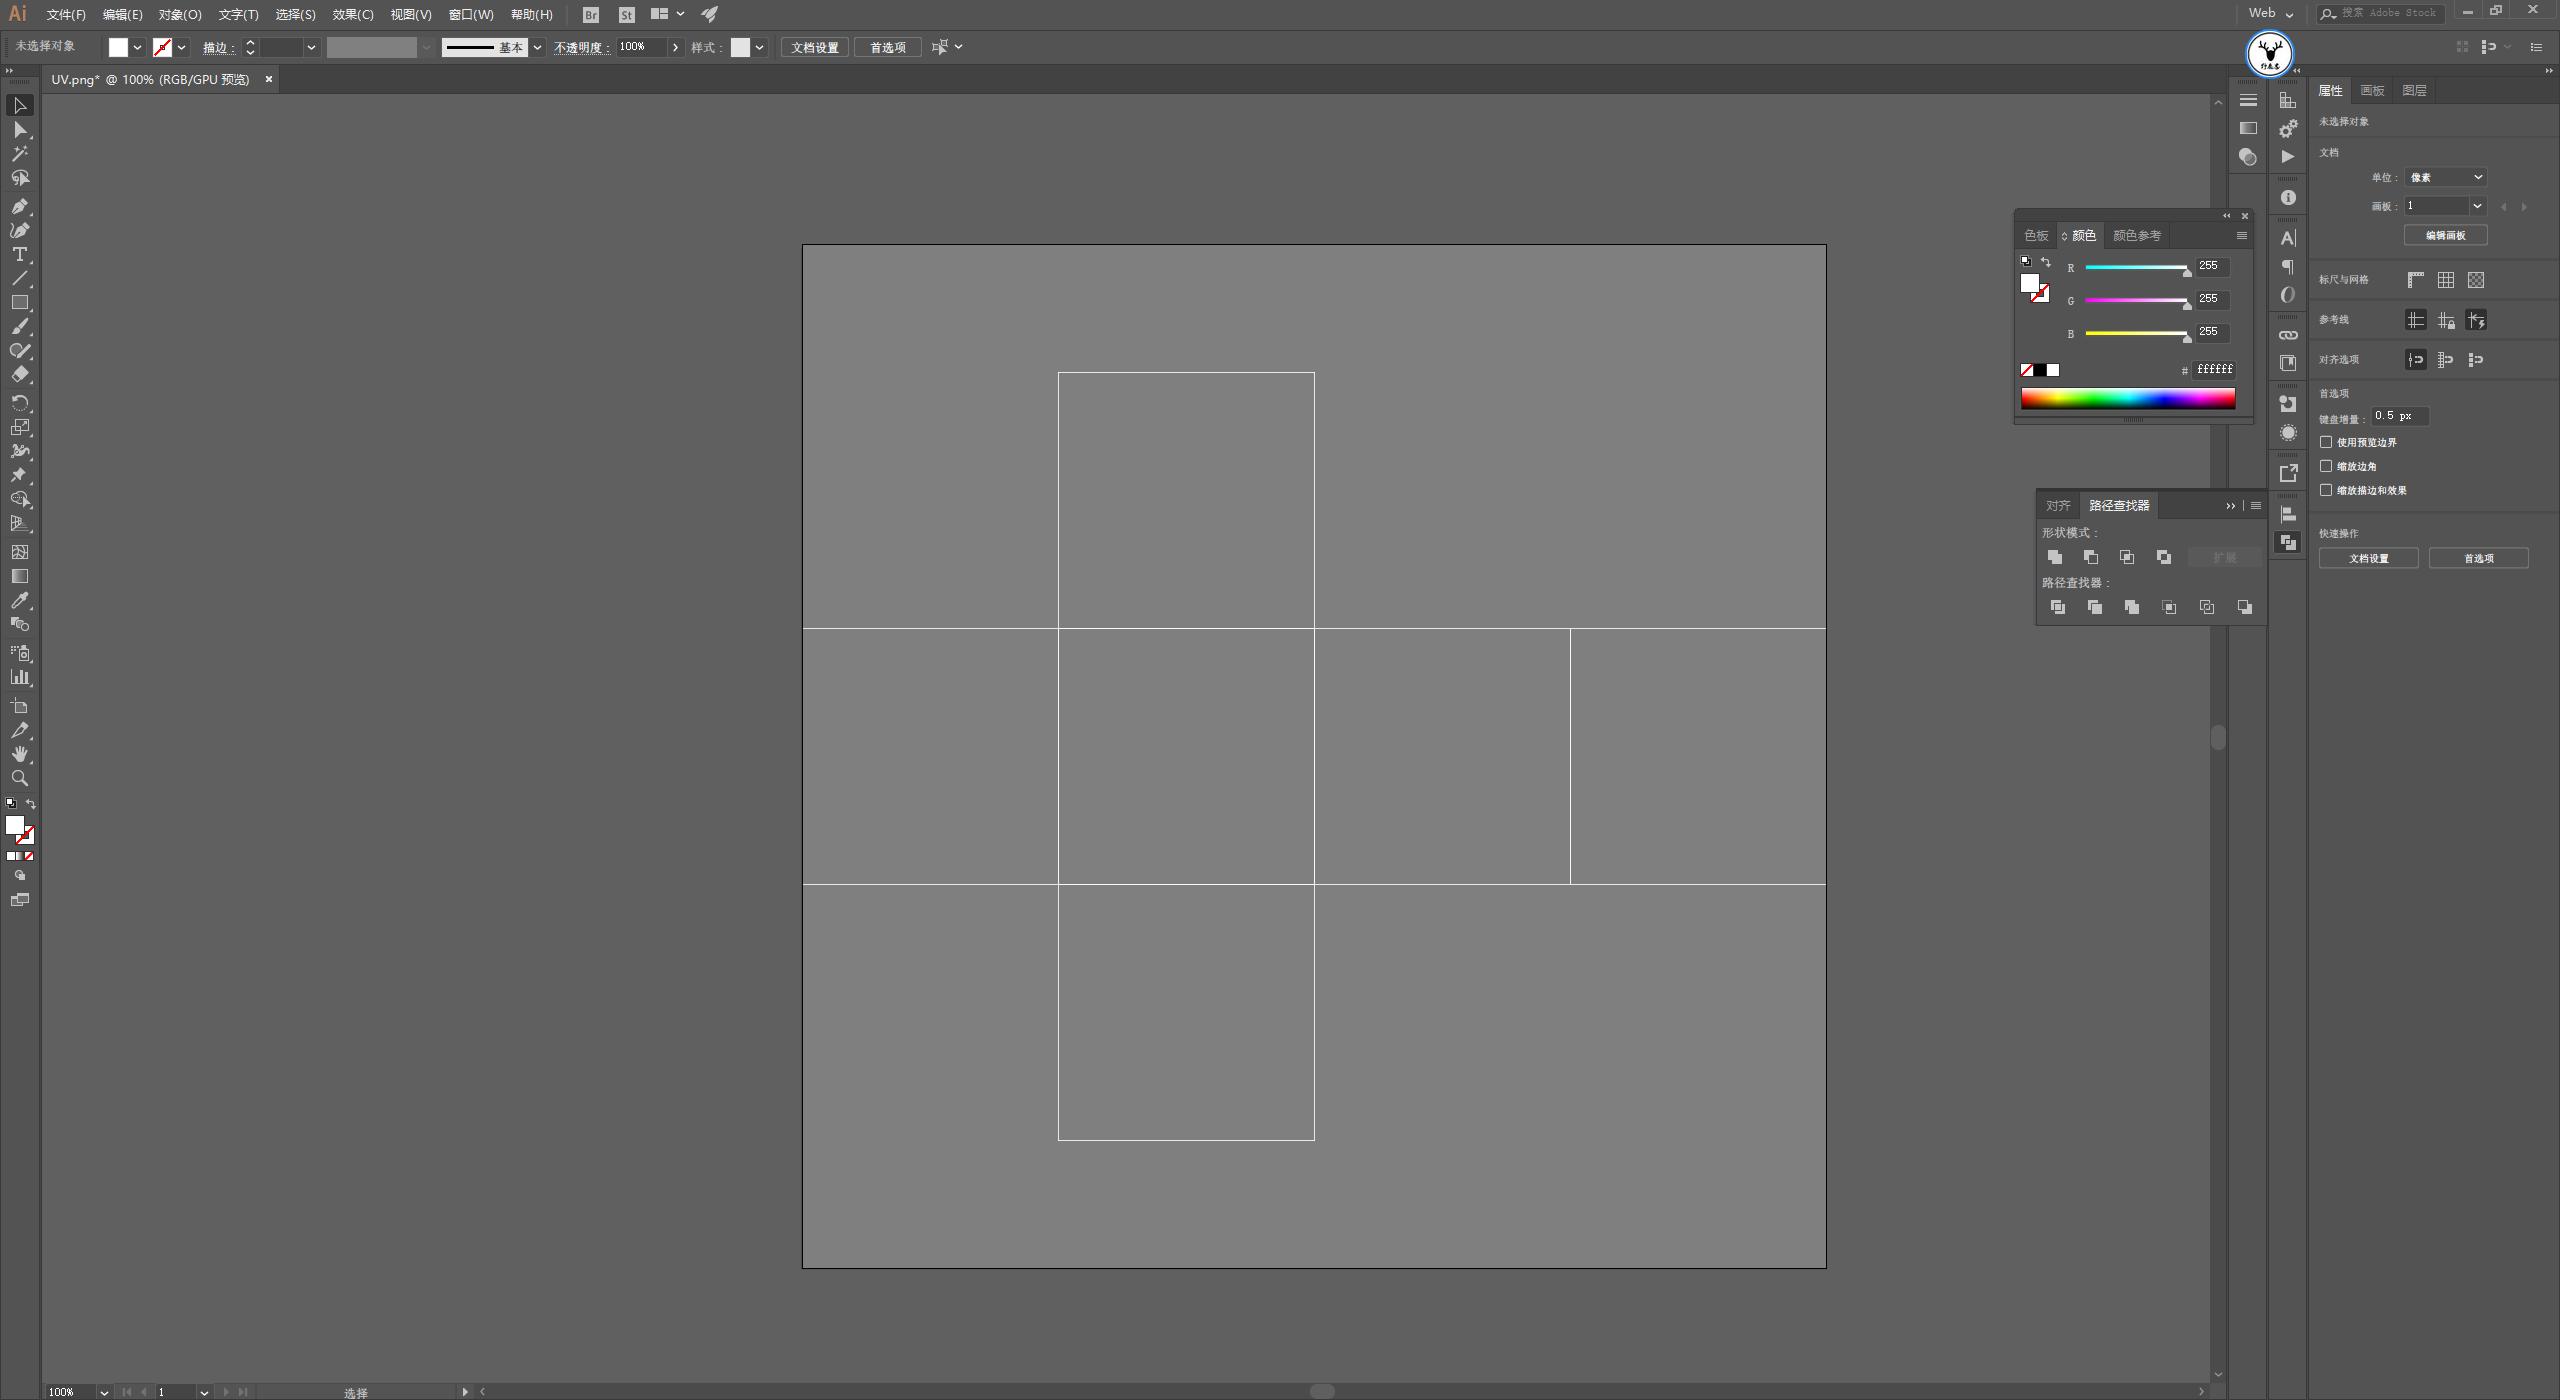The height and width of the screenshot is (1400, 2560).
Task: Toggle the 缩放边角 checkbox
Action: (2326, 466)
